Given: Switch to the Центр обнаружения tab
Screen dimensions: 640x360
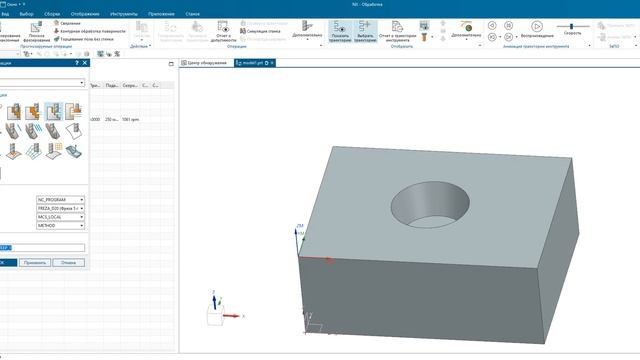Looking at the screenshot, I should pos(204,63).
